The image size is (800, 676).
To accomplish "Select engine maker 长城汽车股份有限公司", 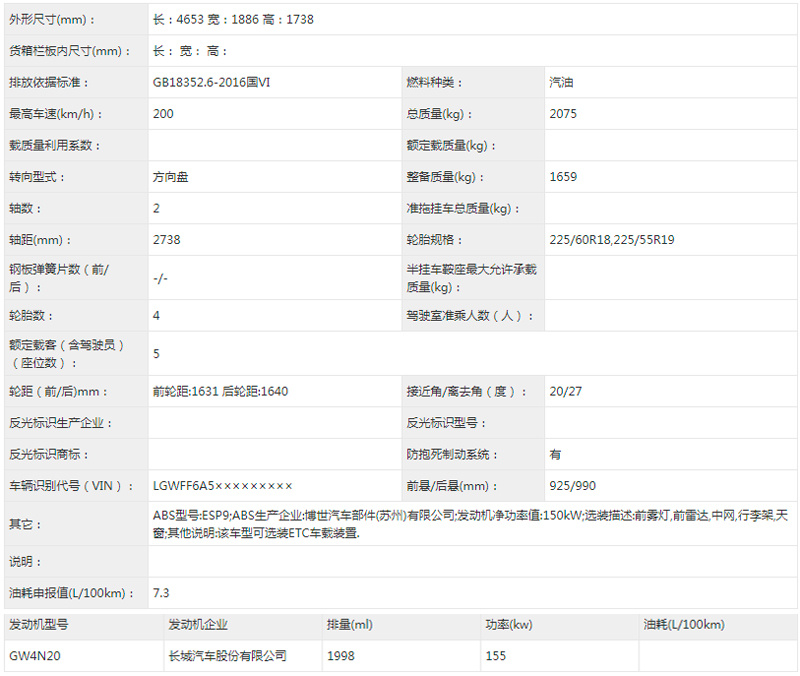I will (x=228, y=656).
